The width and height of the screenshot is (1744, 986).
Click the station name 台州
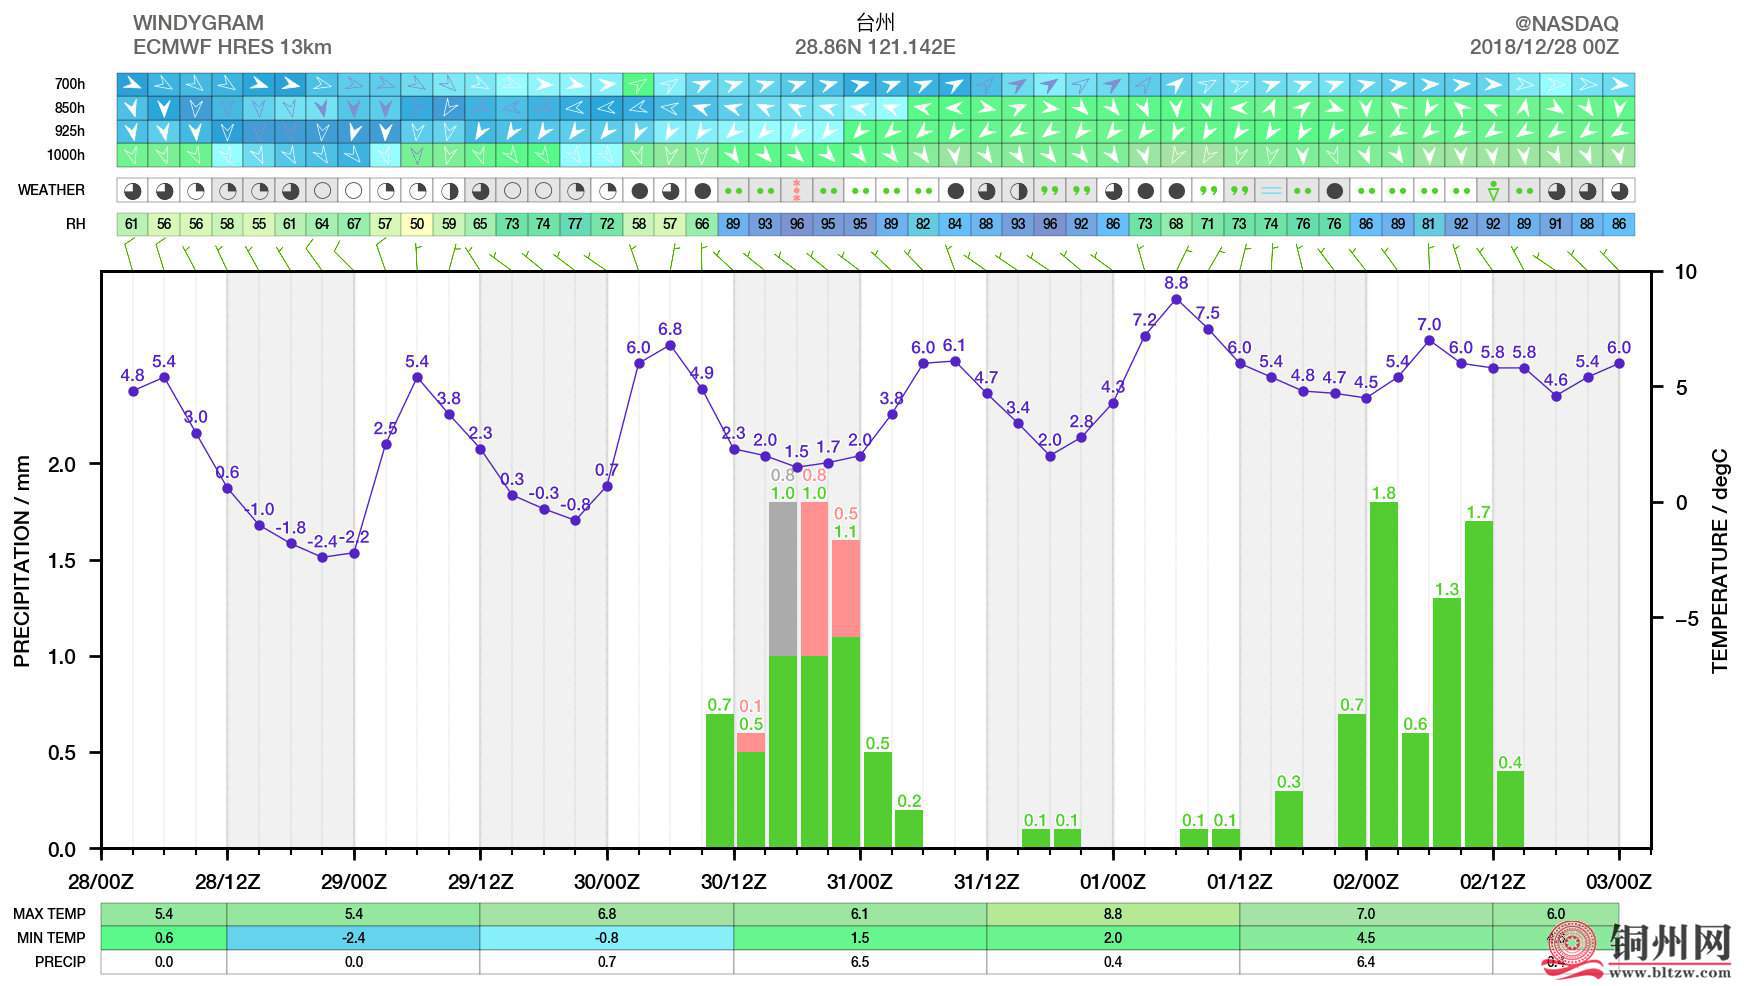875,23
